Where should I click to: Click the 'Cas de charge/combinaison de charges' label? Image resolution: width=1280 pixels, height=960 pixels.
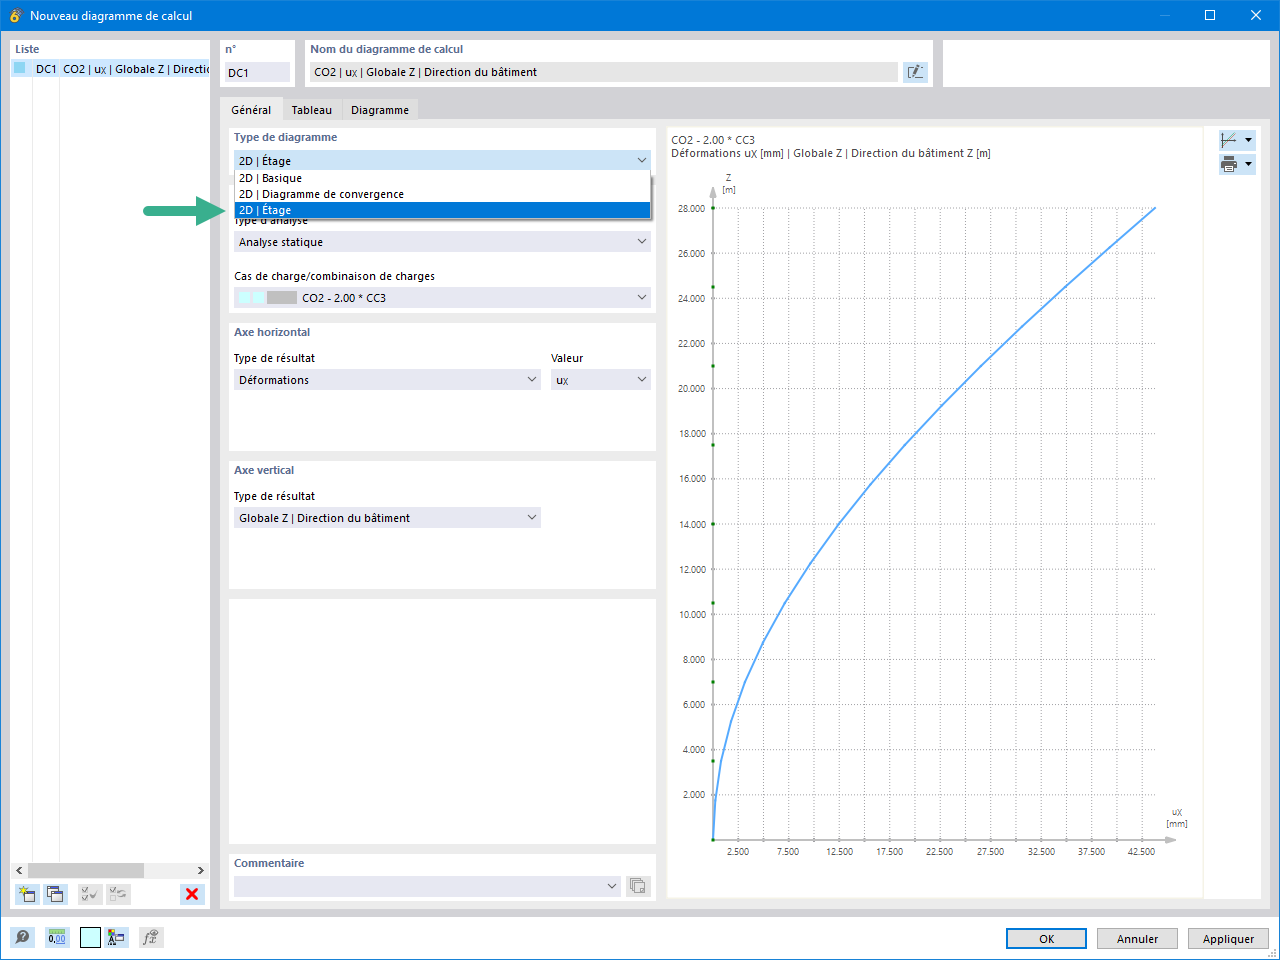[x=335, y=276]
